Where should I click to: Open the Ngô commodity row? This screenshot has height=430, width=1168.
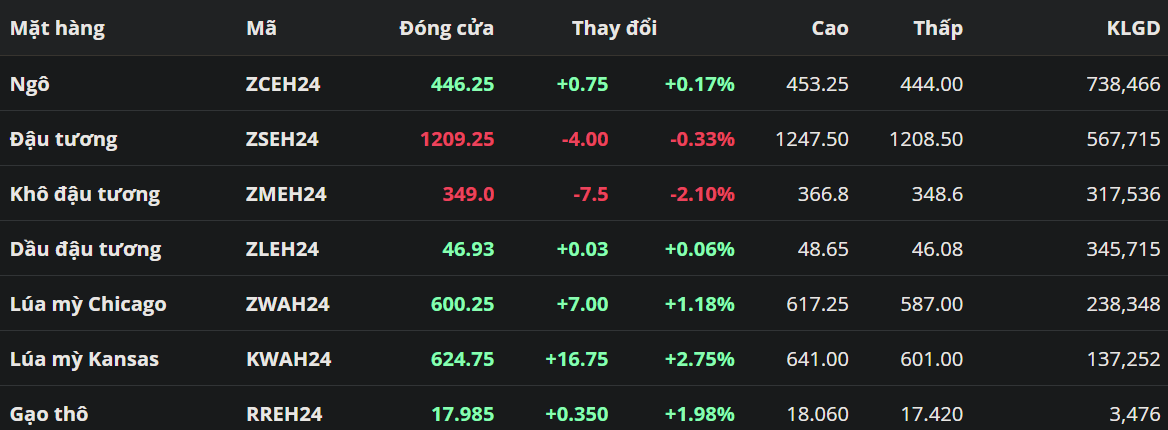coord(30,84)
